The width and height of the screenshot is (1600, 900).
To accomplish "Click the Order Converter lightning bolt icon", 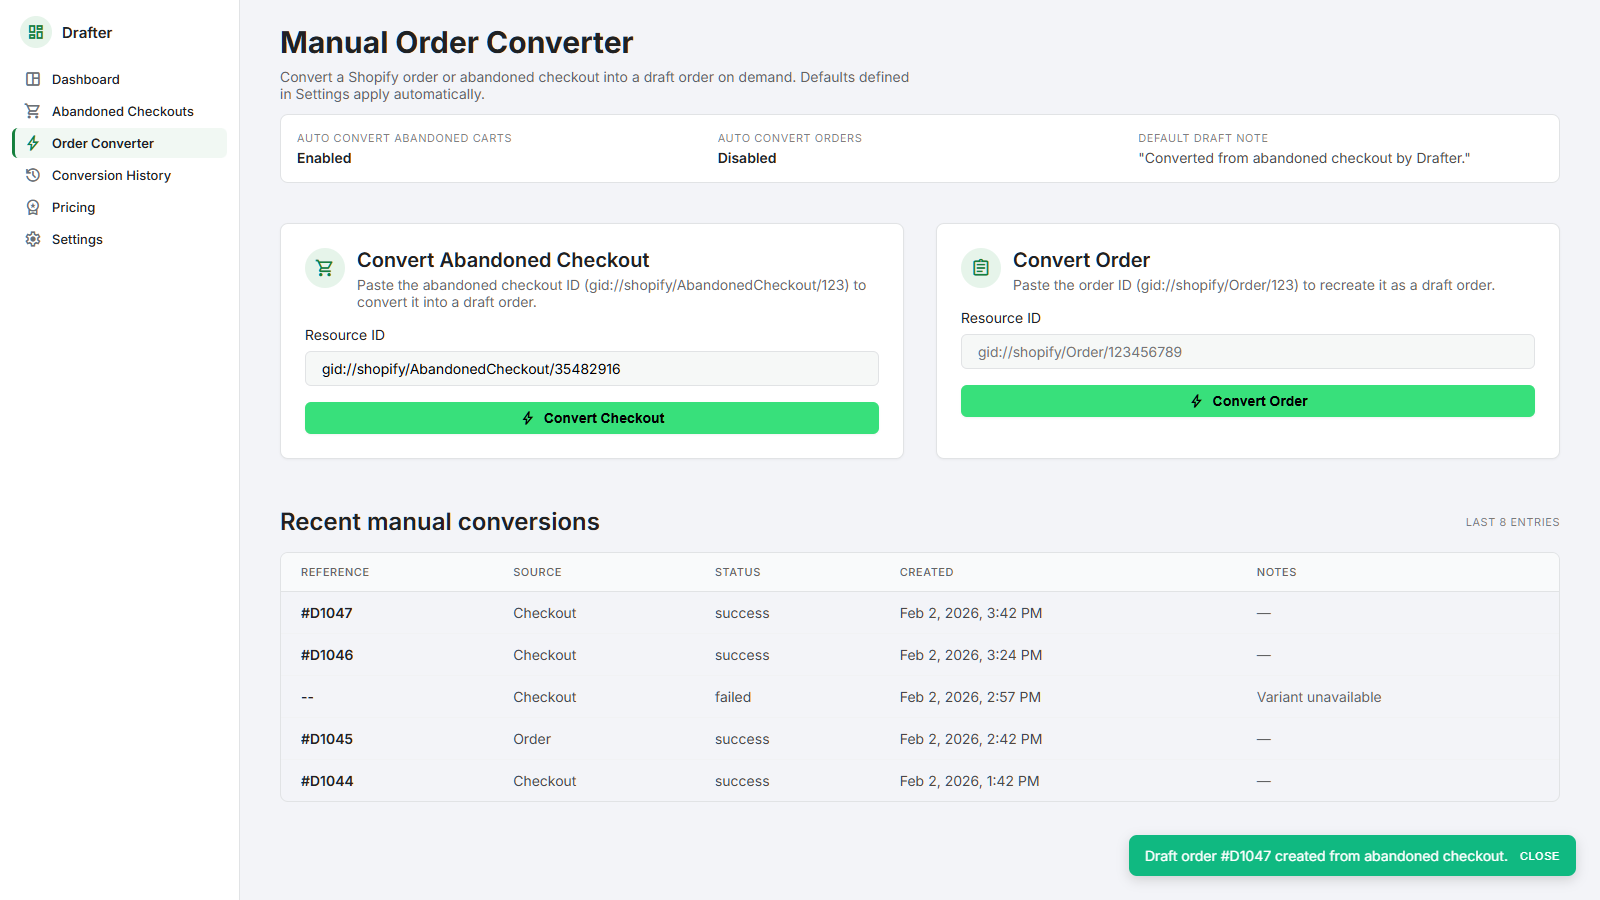I will [x=33, y=143].
